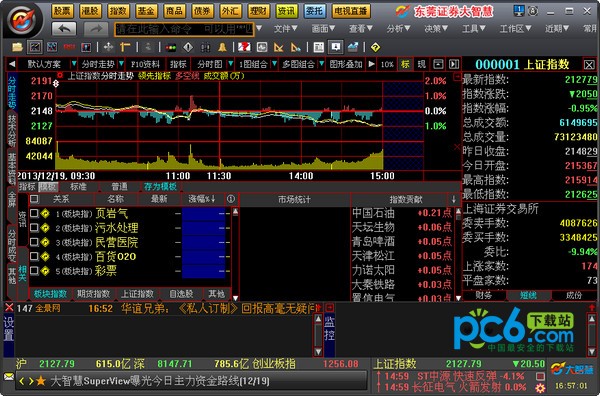Viewport: 600px width, 396px height.
Task: Expand the 1图组合 dropdown arrow
Action: coord(274,64)
